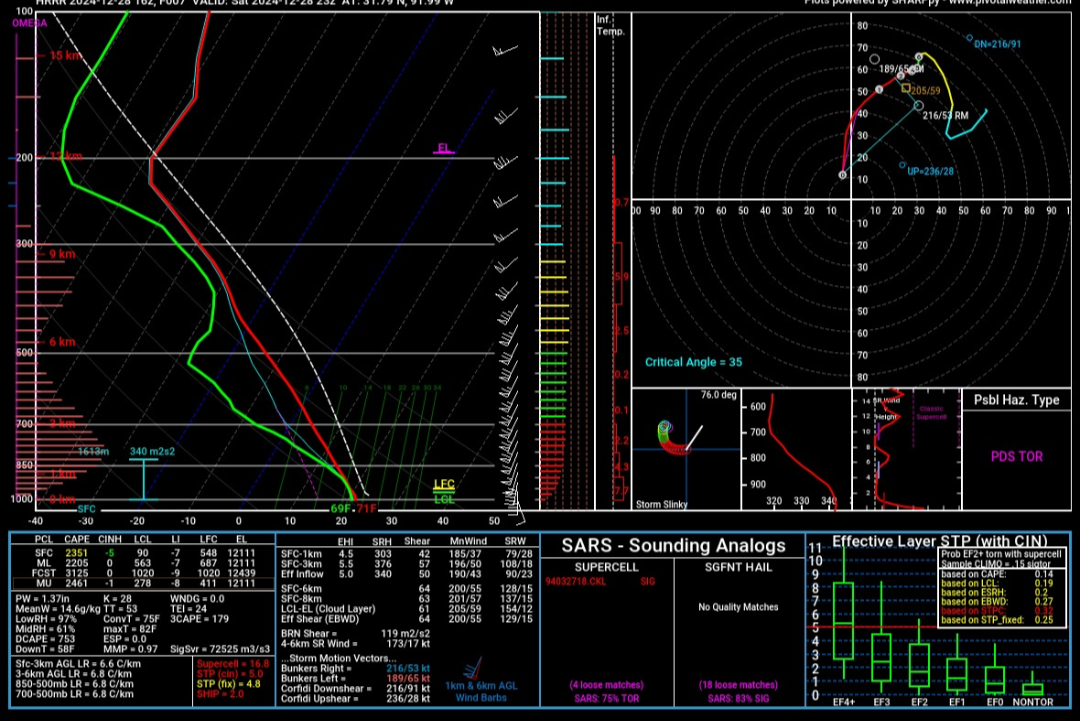Click the based on STP_fixed row
This screenshot has height=721, width=1080.
click(x=997, y=620)
